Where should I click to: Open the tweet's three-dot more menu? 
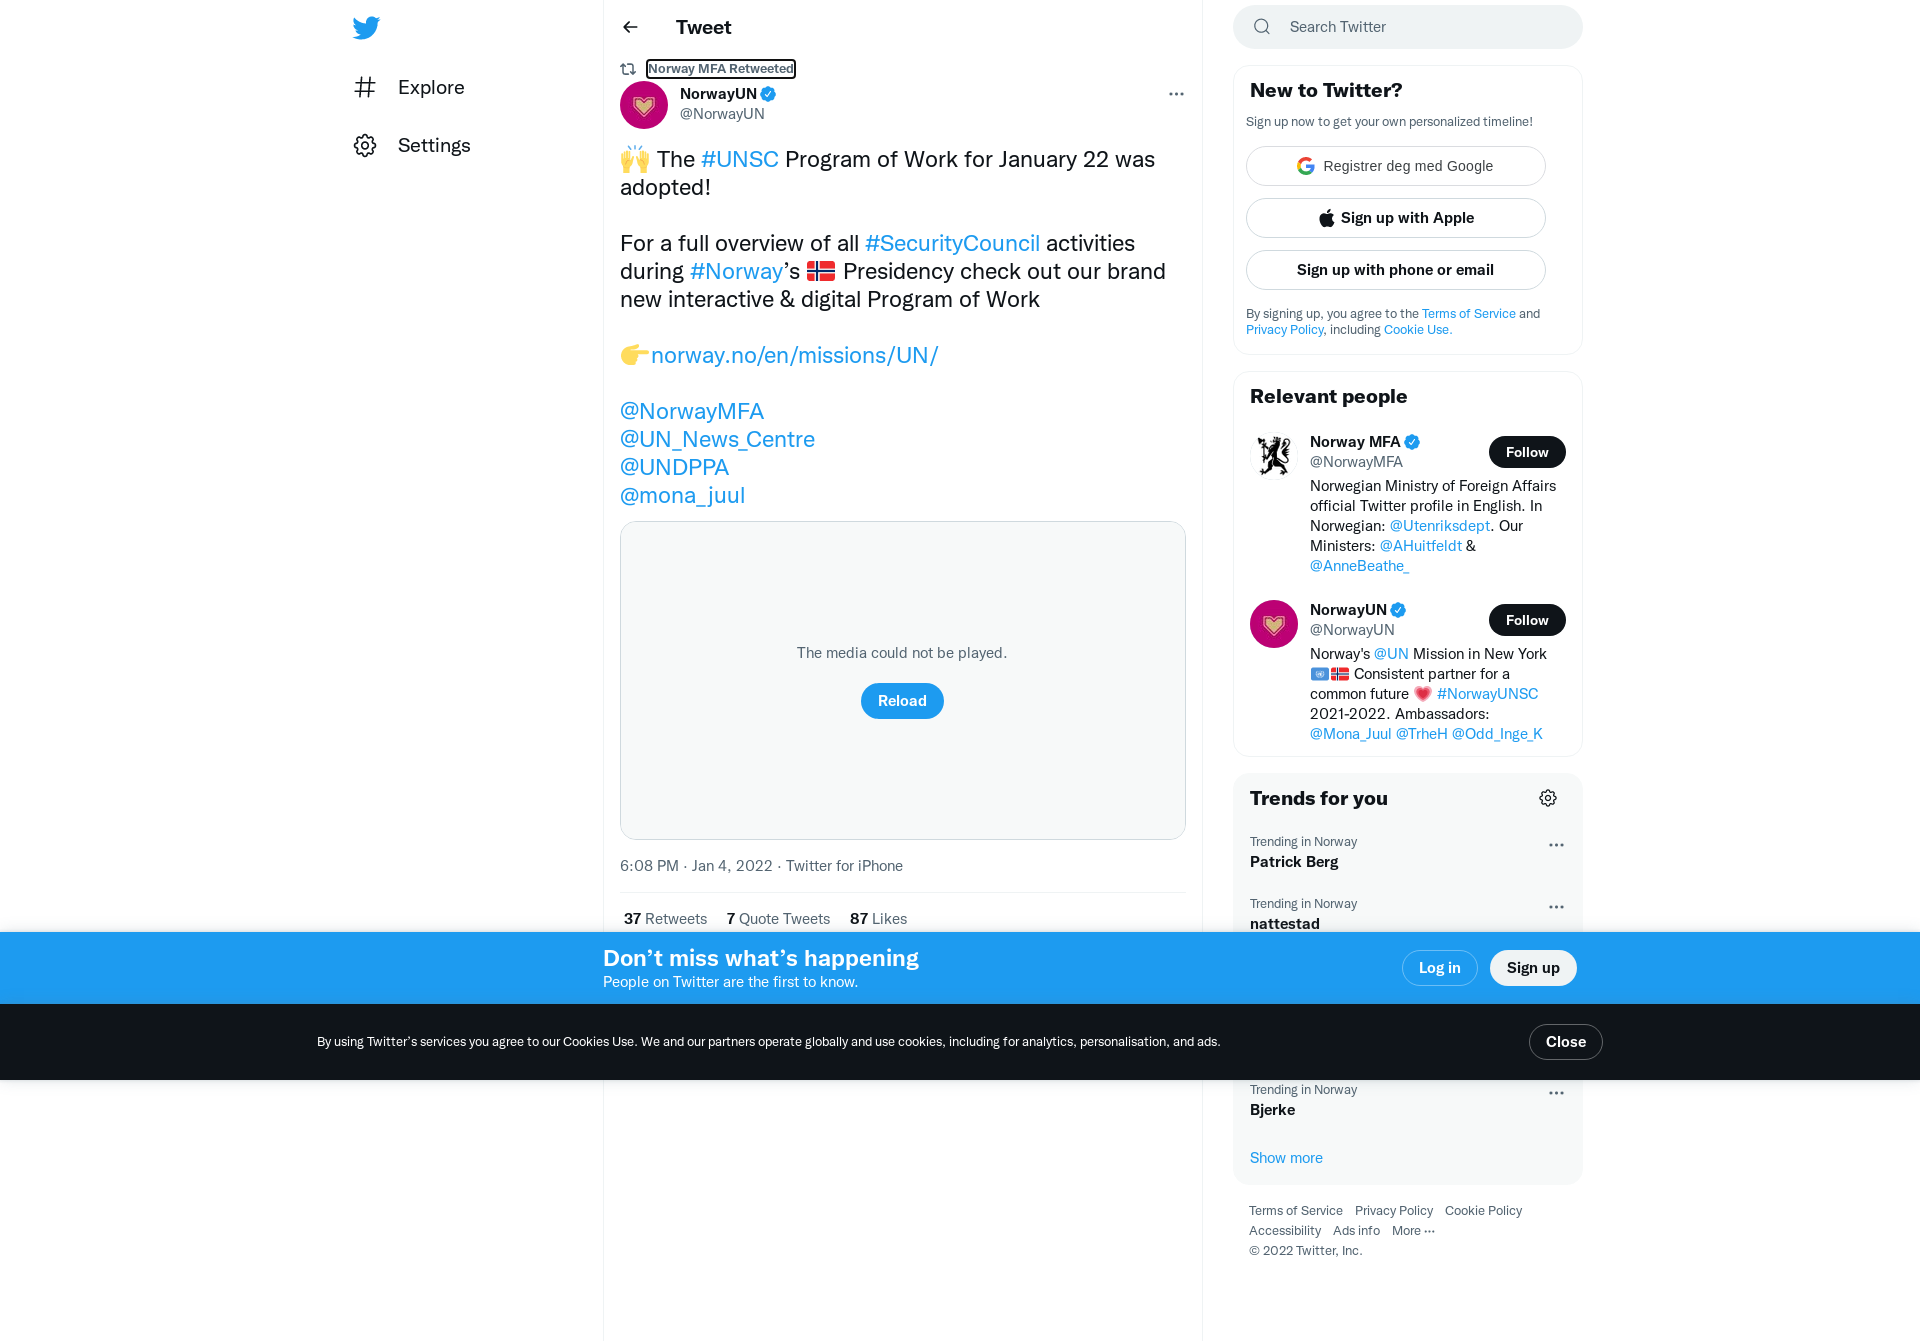[1176, 94]
